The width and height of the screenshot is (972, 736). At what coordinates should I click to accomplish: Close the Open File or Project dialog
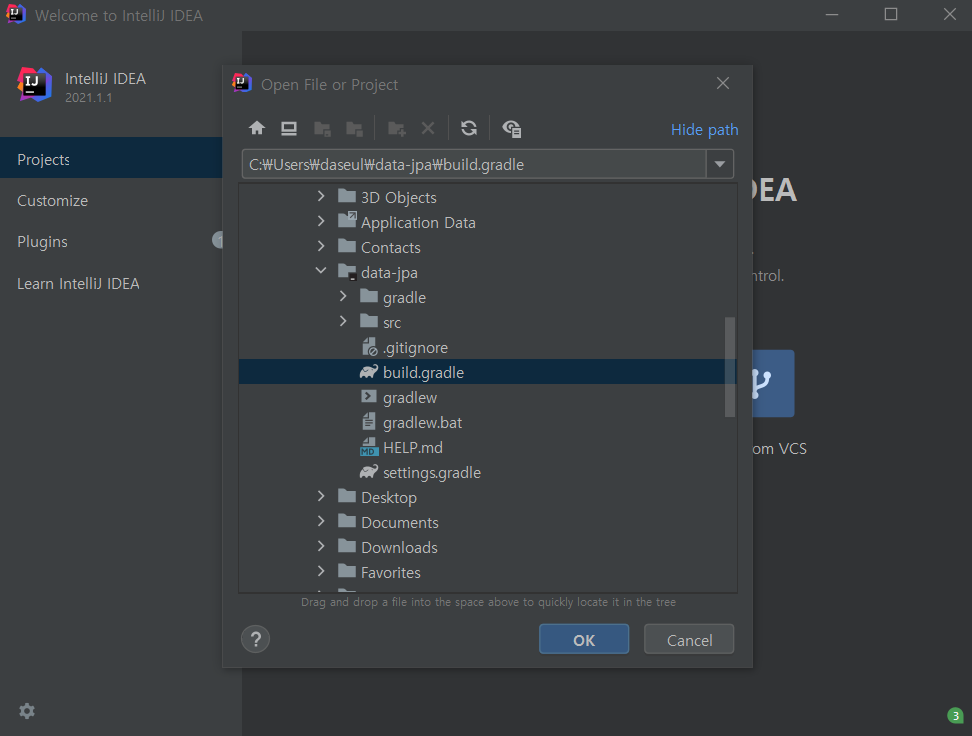[x=723, y=83]
